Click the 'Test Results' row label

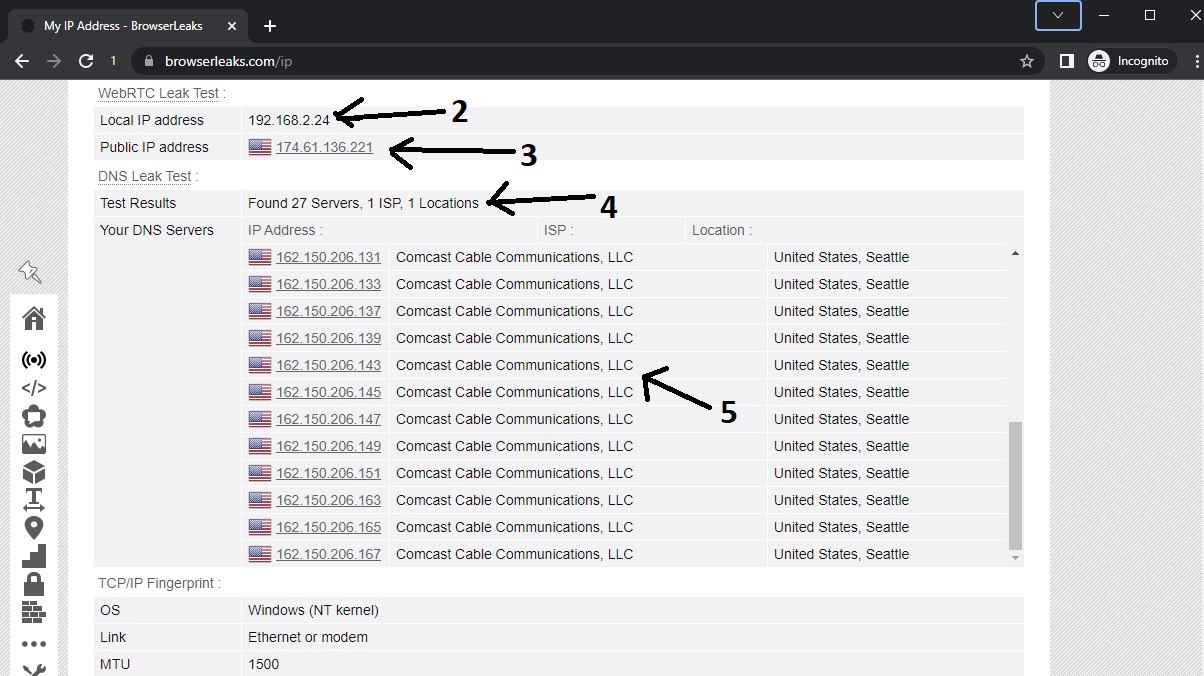138,203
